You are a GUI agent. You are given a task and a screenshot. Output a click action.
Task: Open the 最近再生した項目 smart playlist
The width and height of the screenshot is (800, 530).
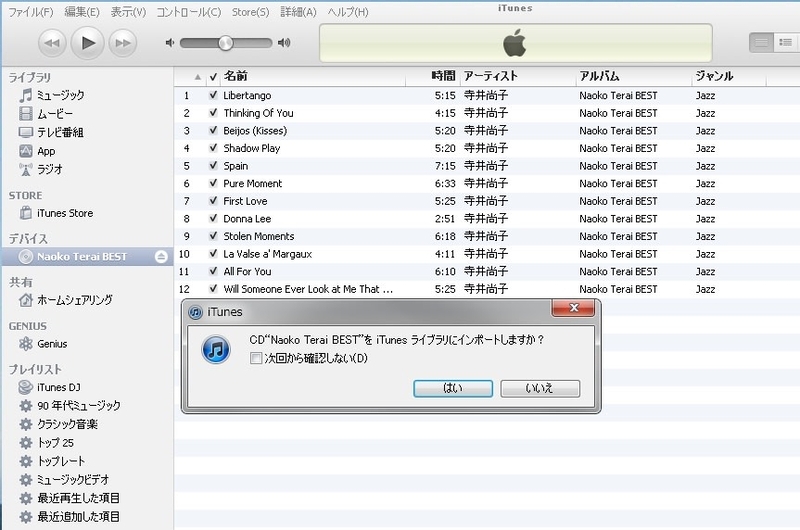point(79,498)
